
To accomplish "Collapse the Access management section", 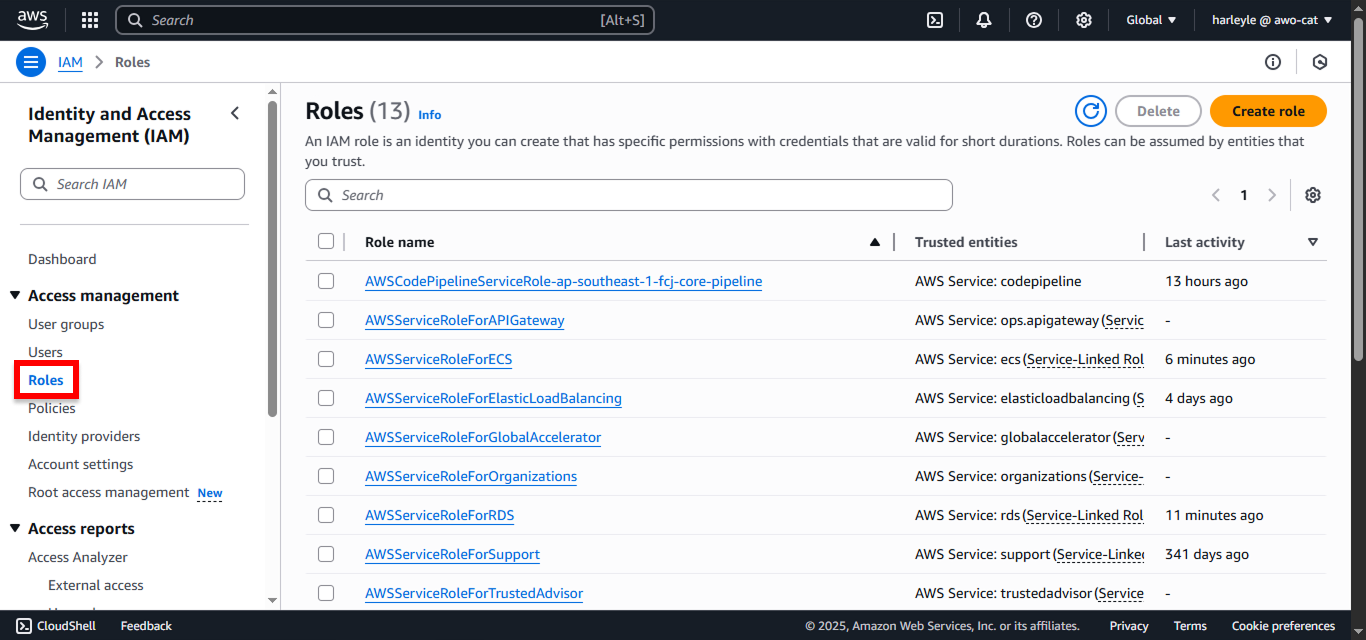I will pyautogui.click(x=15, y=296).
